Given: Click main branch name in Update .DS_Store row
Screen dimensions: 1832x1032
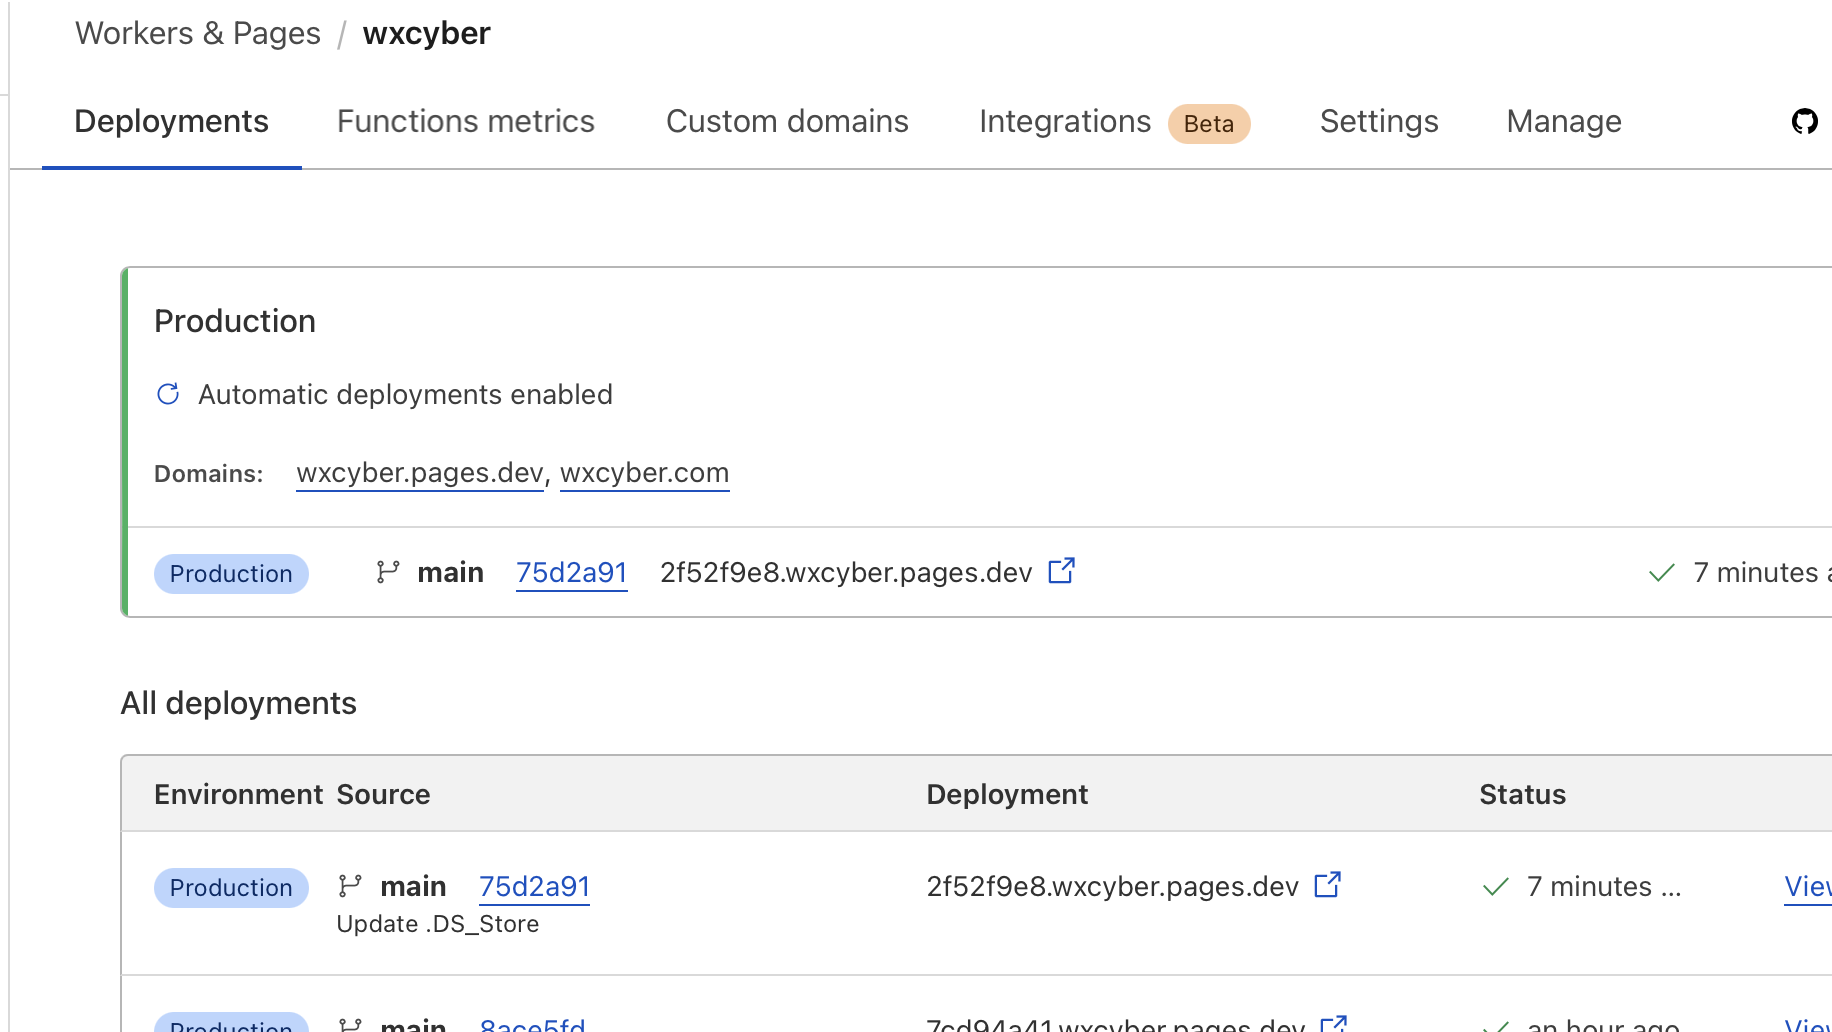Looking at the screenshot, I should pyautogui.click(x=413, y=887).
